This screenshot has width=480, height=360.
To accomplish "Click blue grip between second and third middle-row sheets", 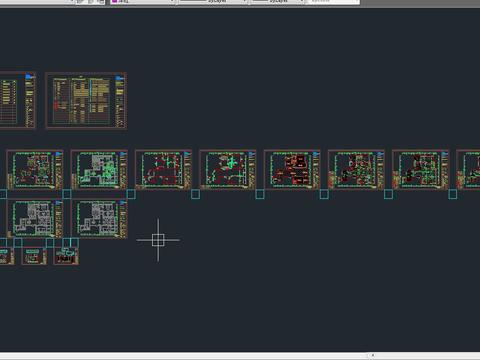I will [x=131, y=194].
